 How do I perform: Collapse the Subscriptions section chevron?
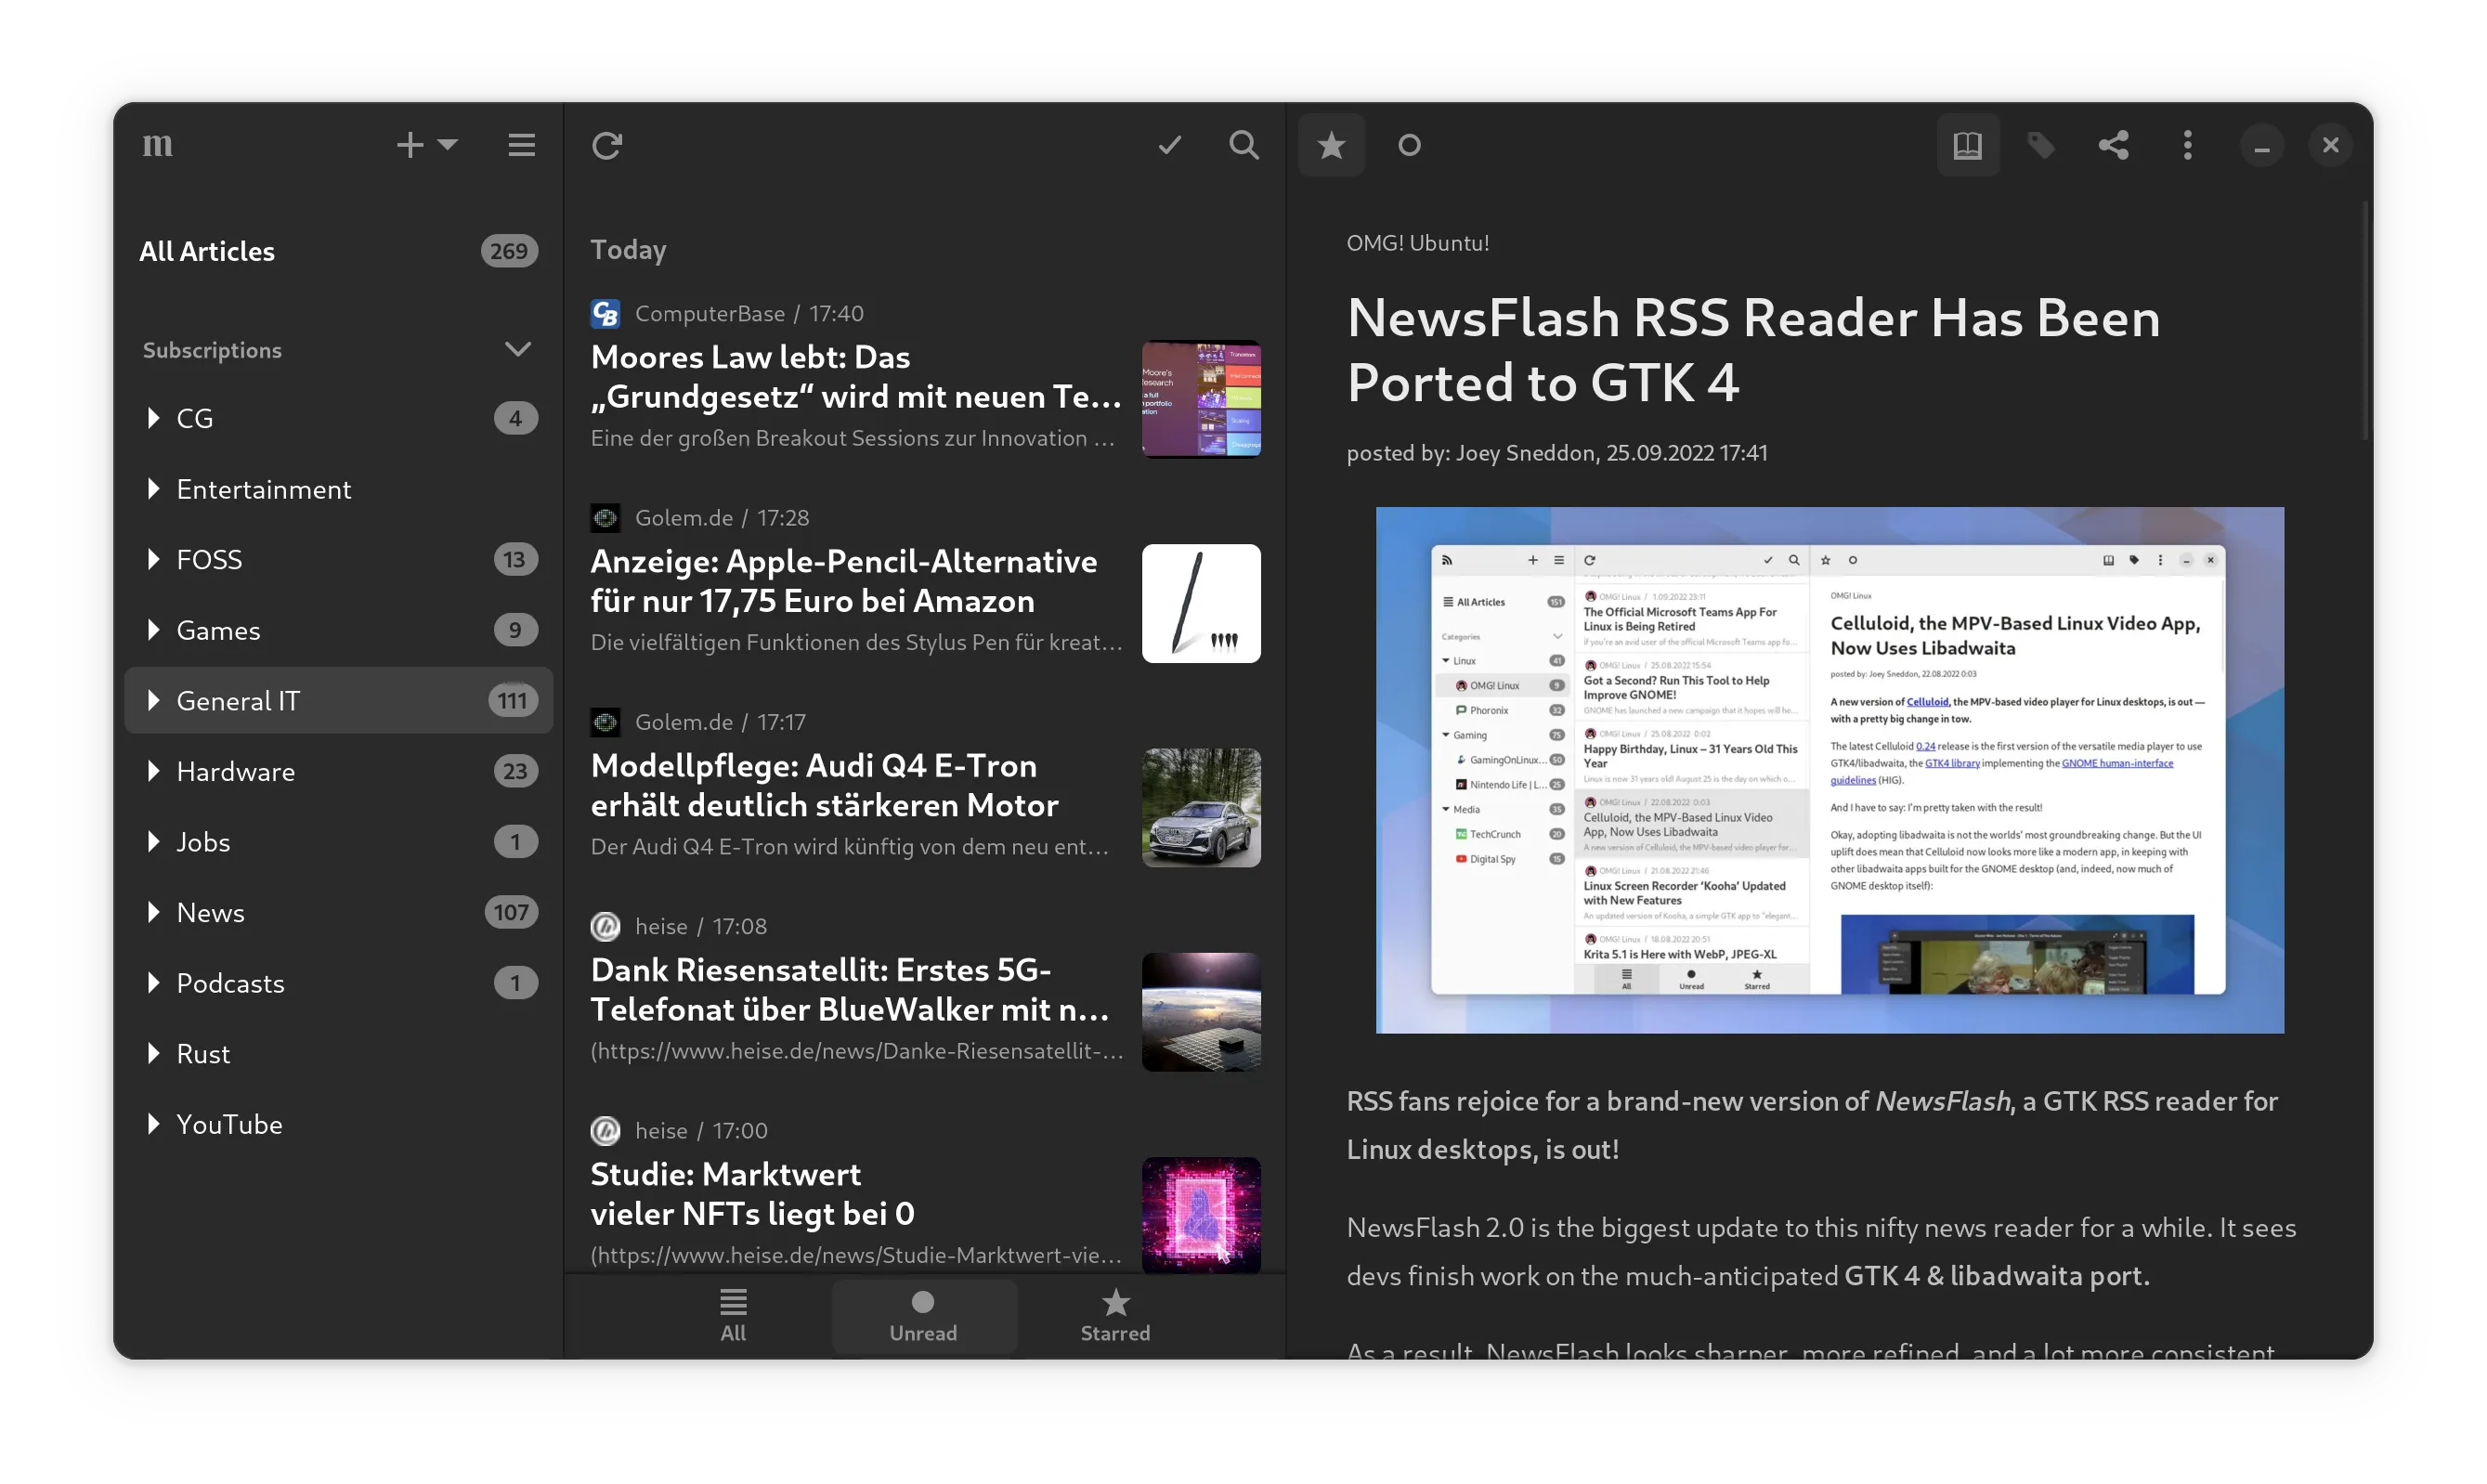[517, 350]
